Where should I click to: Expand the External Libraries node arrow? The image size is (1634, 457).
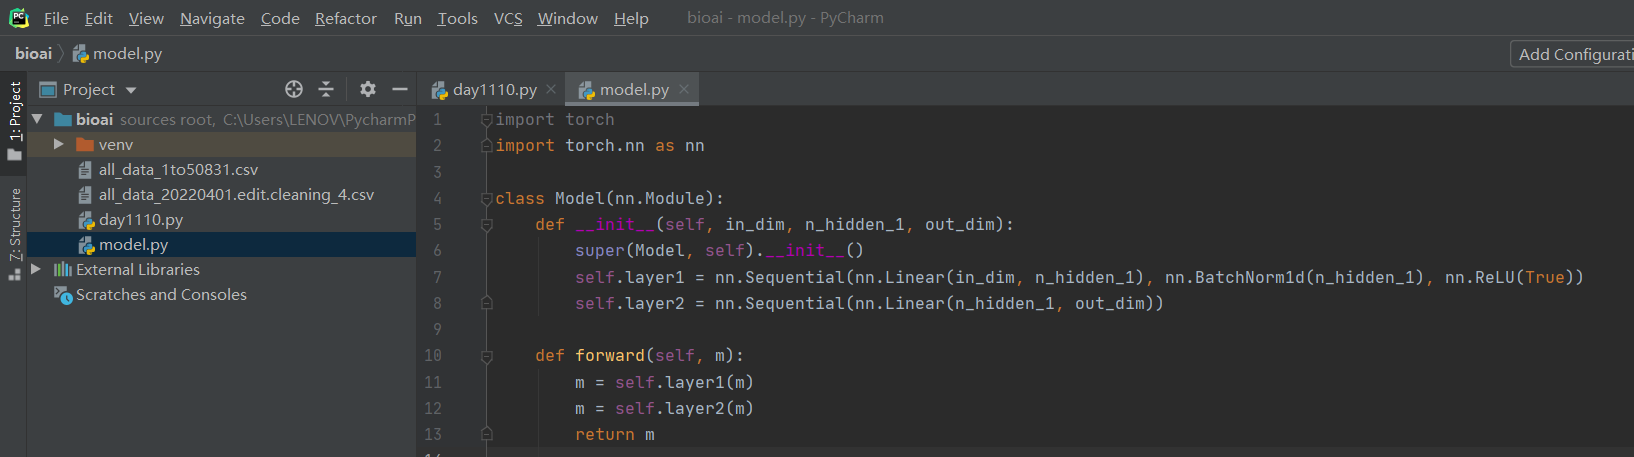pos(37,269)
